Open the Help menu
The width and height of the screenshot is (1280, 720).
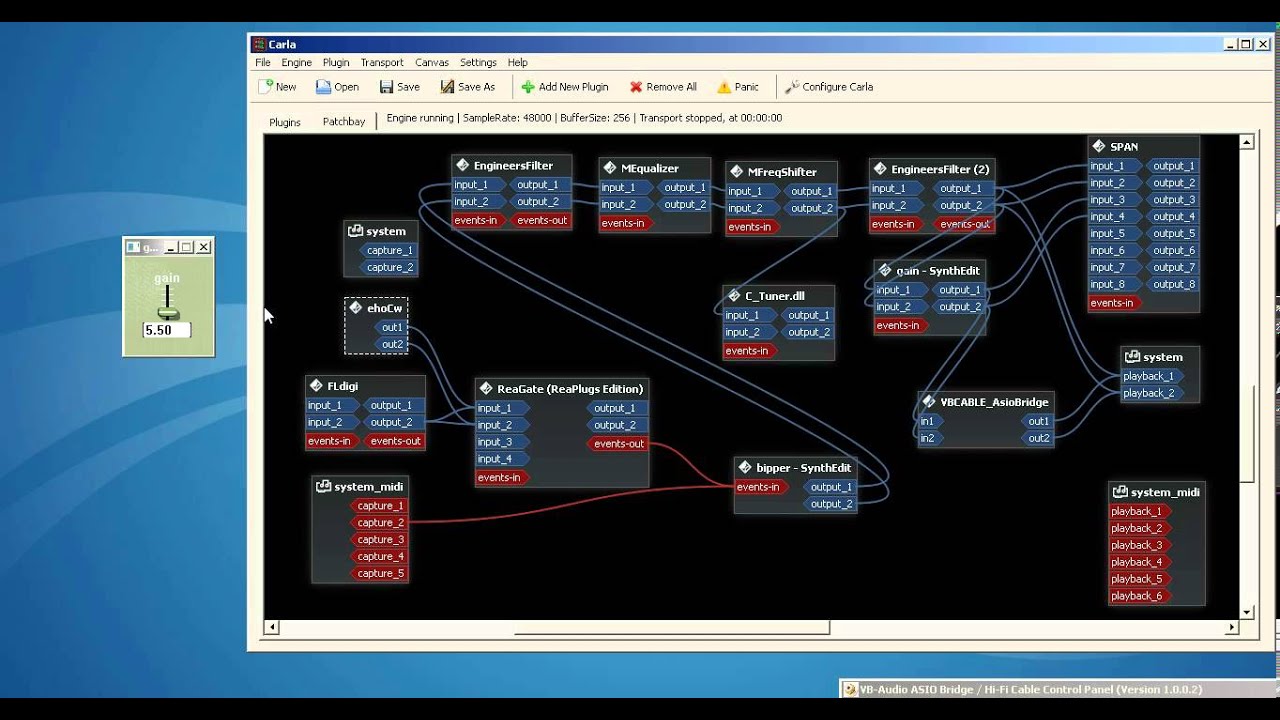click(x=517, y=62)
